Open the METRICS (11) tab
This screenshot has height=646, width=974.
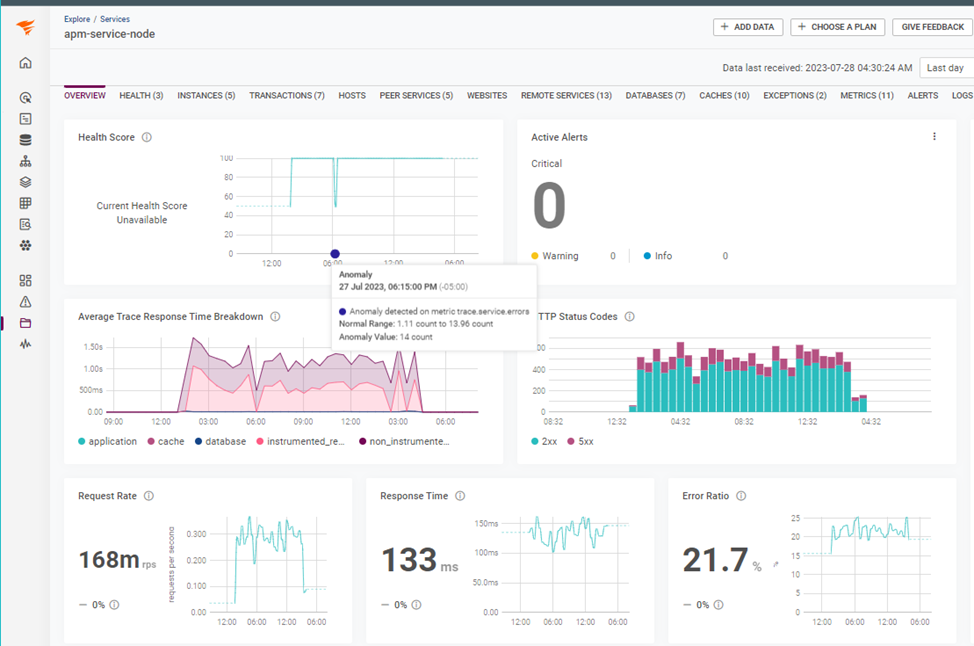pyautogui.click(x=867, y=96)
